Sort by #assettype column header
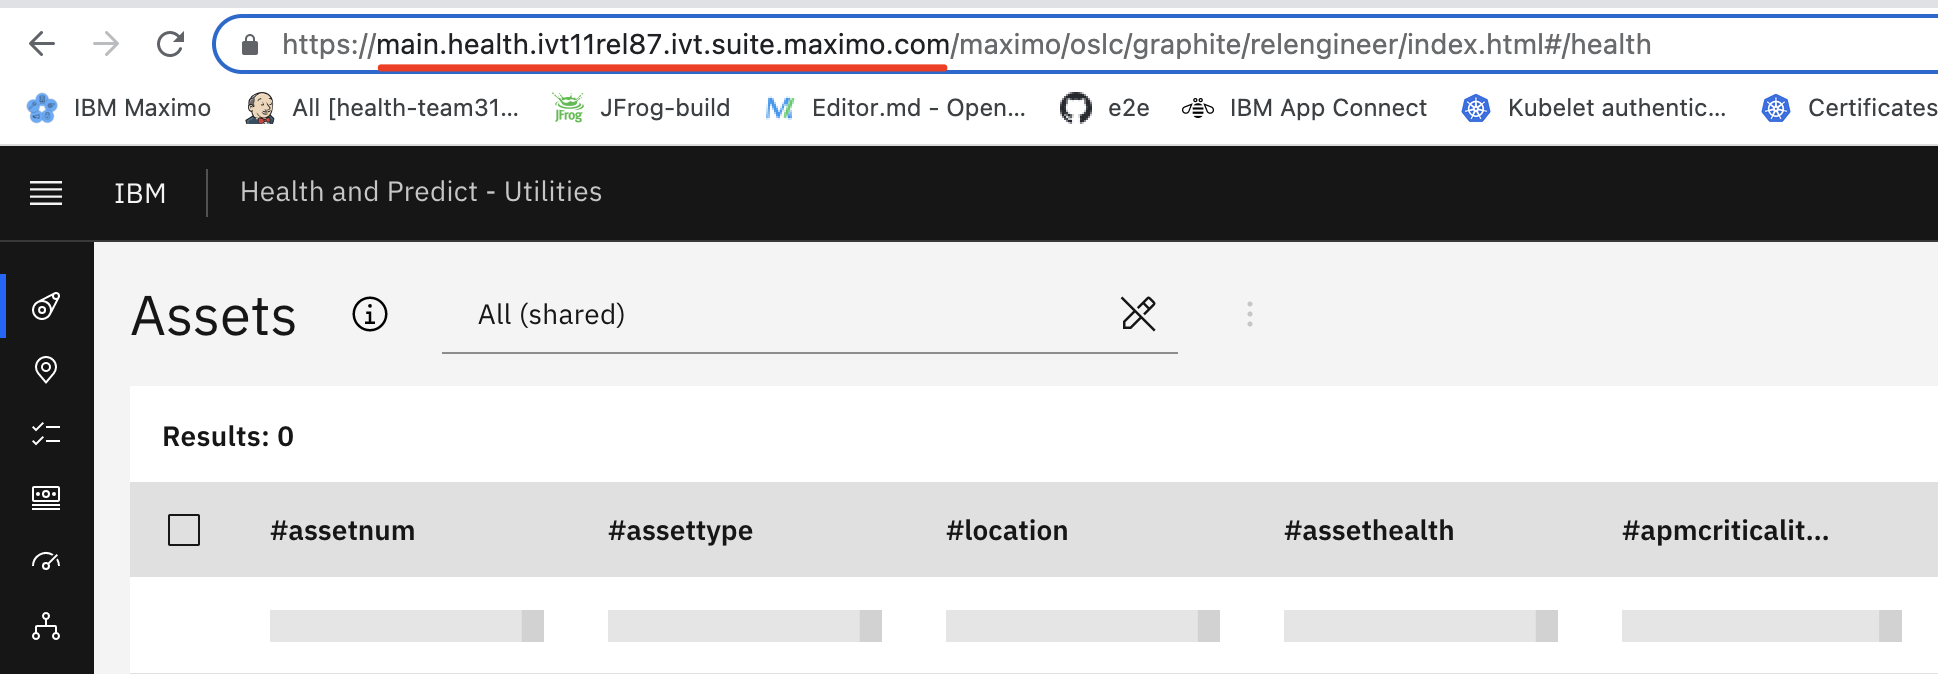This screenshot has height=674, width=1938. (x=680, y=531)
